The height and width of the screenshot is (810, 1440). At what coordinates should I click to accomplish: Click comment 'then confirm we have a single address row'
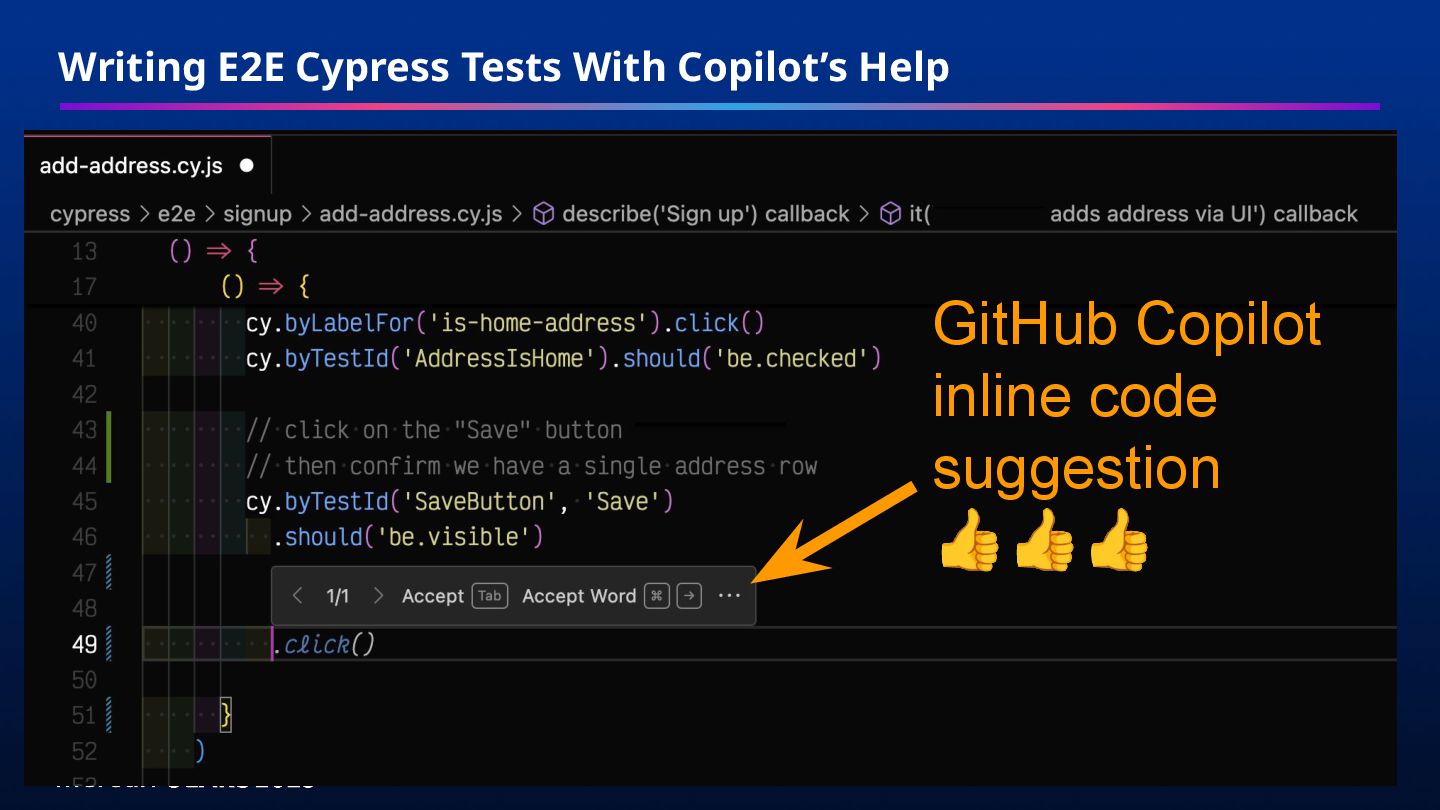pyautogui.click(x=532, y=467)
